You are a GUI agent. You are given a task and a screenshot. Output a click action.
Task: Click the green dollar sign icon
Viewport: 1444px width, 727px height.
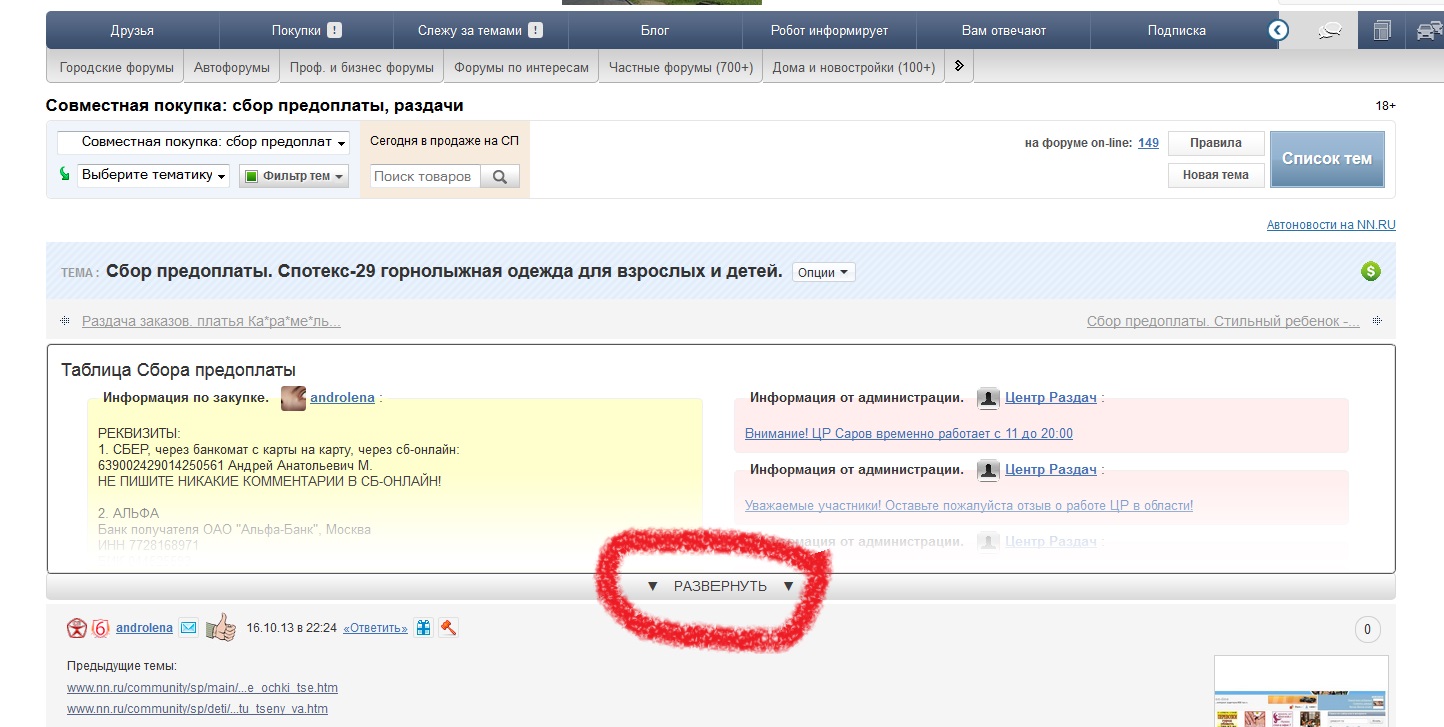coord(1371,271)
